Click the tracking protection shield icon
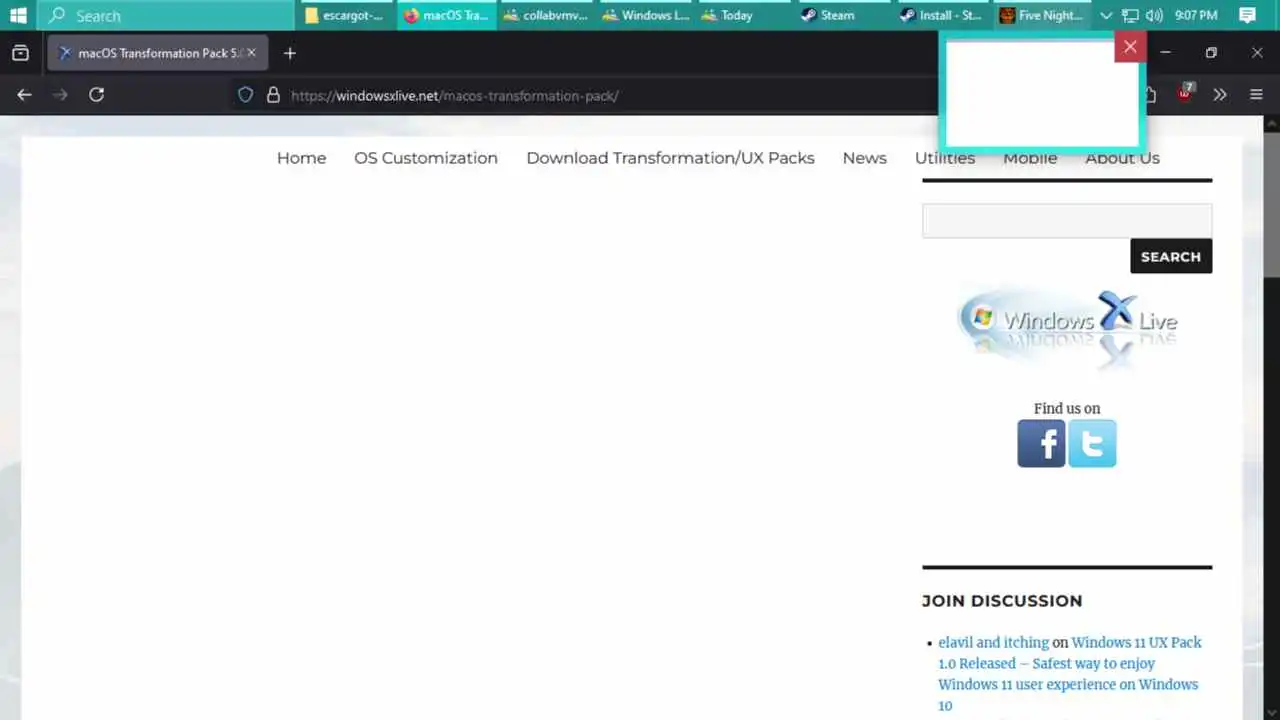The height and width of the screenshot is (720, 1280). 245,95
